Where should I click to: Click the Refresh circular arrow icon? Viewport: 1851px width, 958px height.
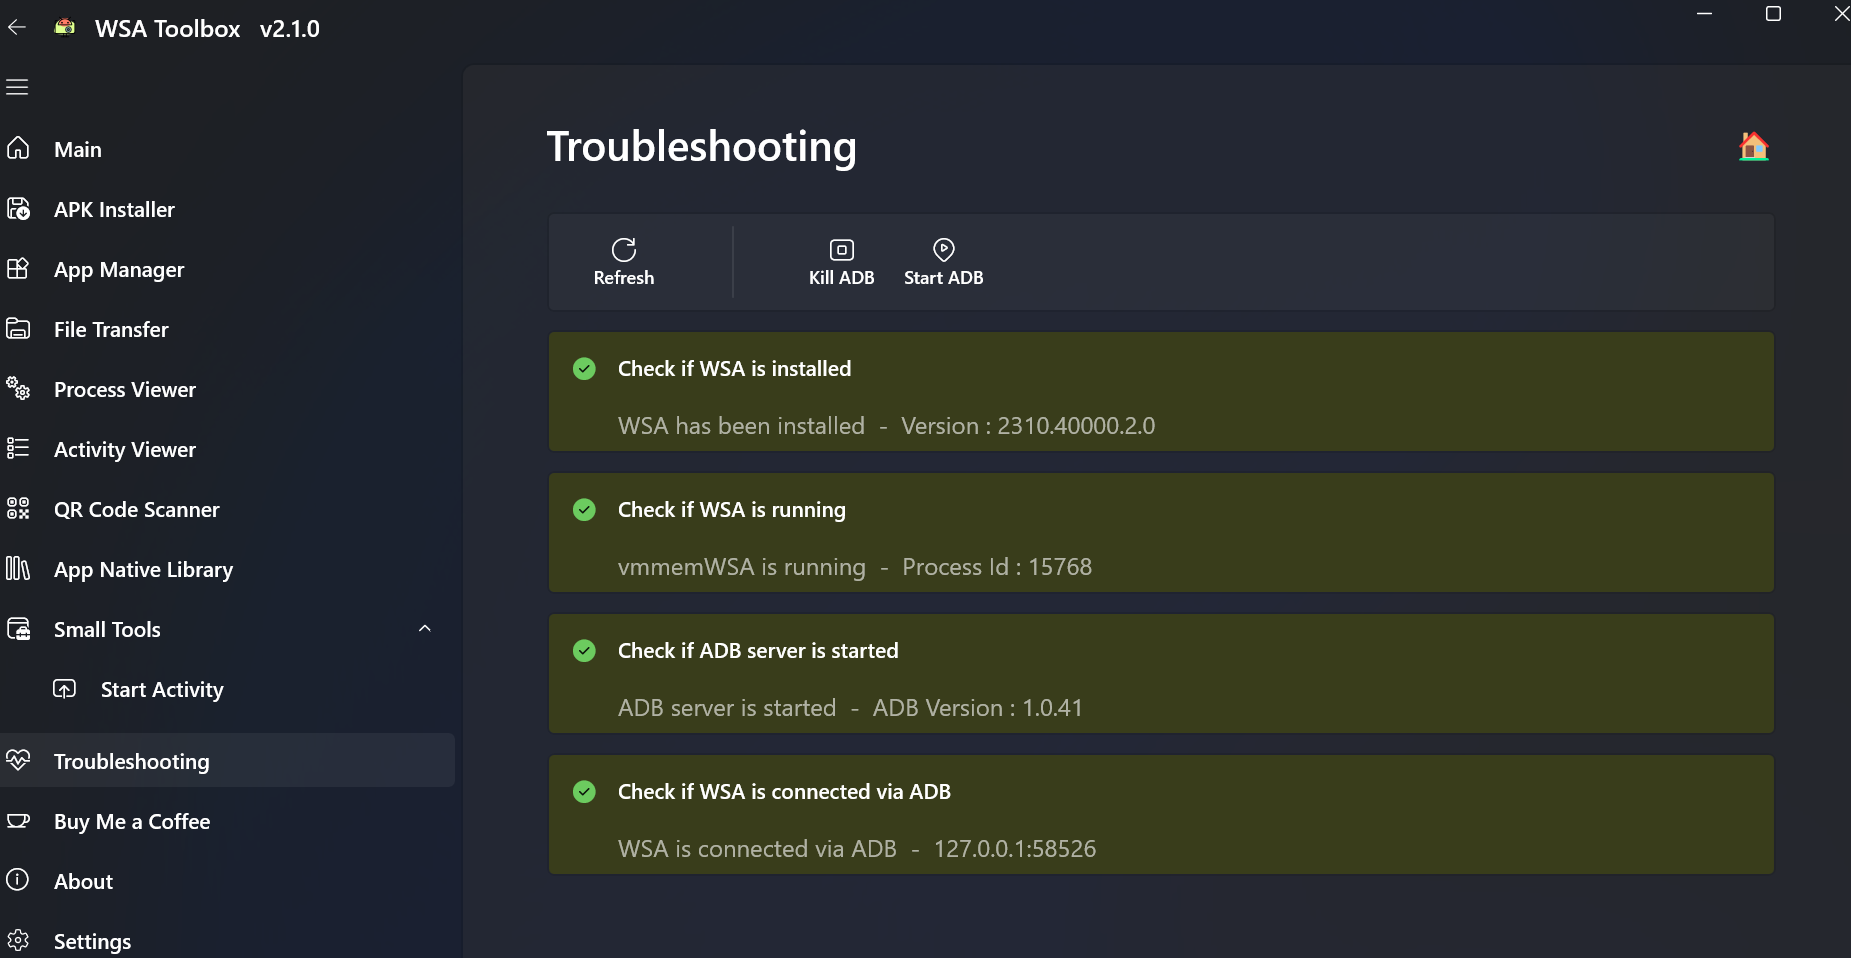pos(624,249)
